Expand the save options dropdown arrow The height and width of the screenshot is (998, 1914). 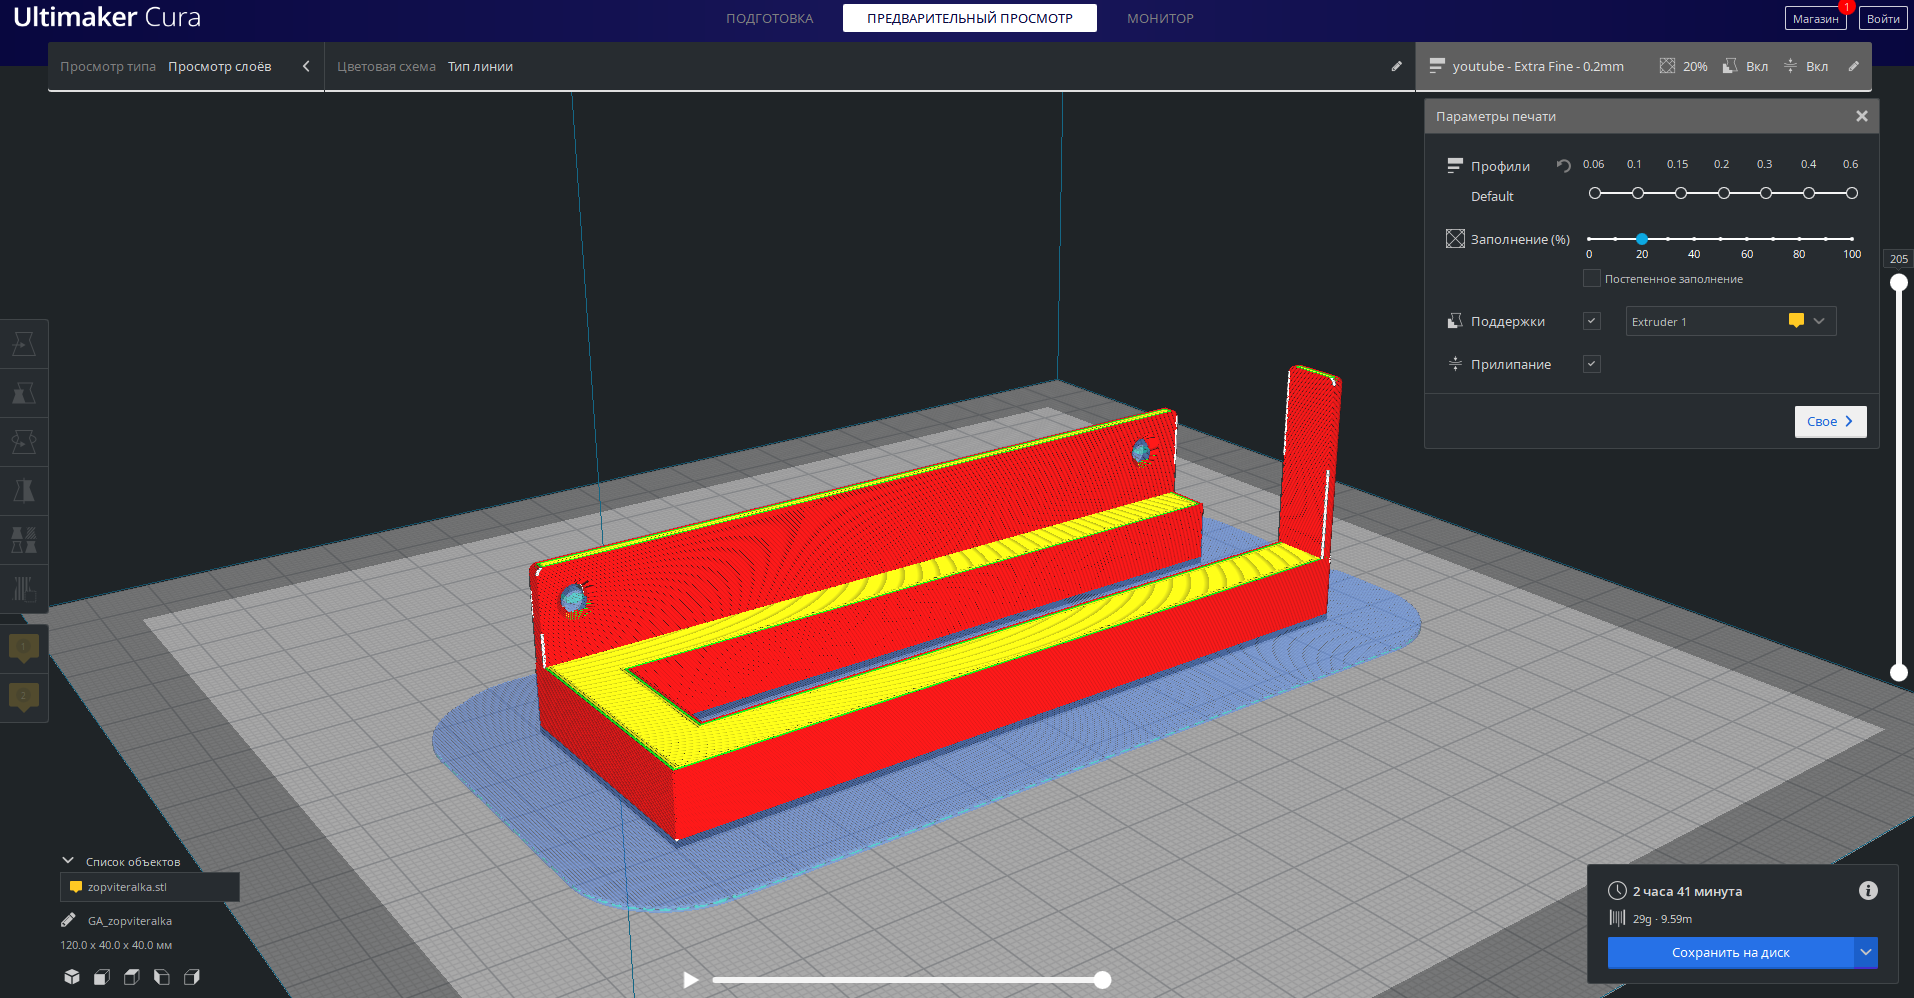tap(1866, 953)
